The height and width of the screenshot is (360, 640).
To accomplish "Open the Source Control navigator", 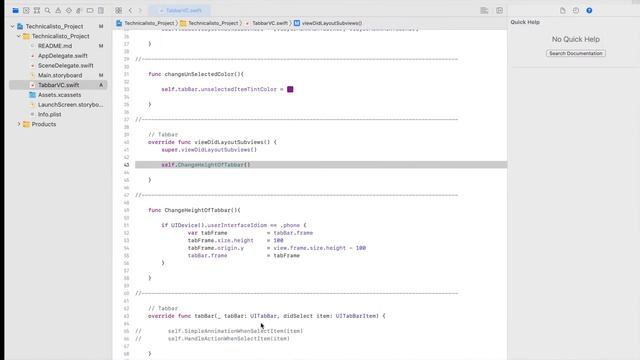I will [x=26, y=11].
